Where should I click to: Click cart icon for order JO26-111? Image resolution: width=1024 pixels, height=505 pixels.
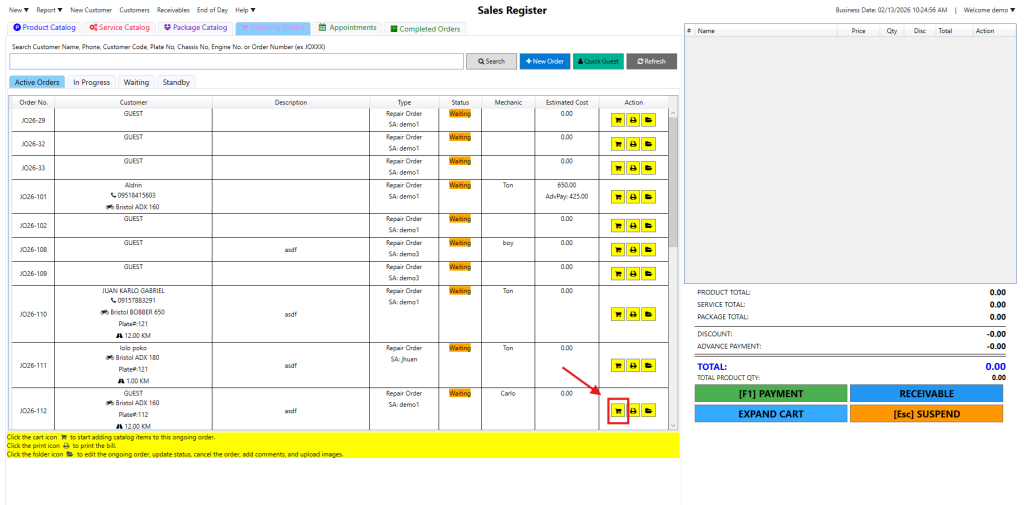pos(617,365)
